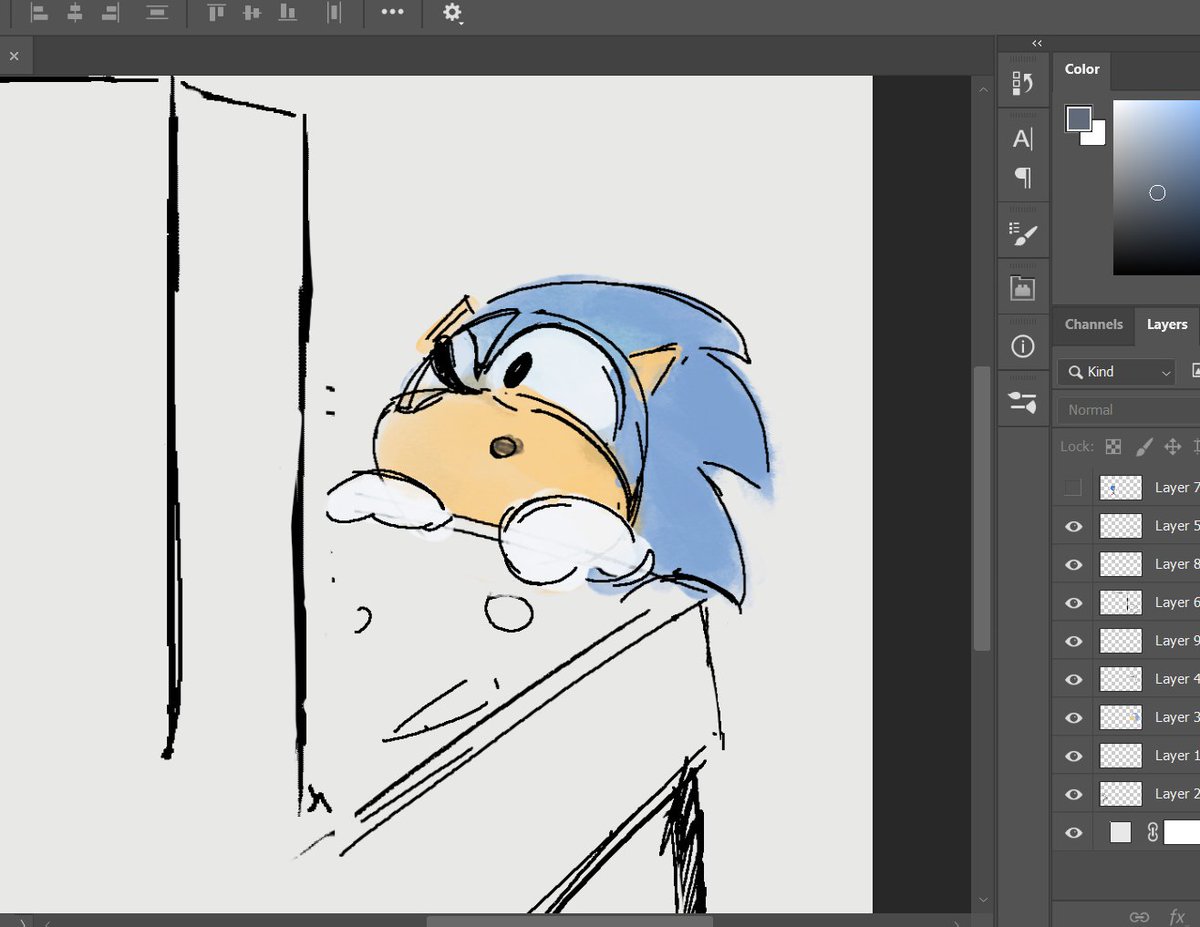Hide Layer 4 using its eye icon

click(x=1073, y=679)
